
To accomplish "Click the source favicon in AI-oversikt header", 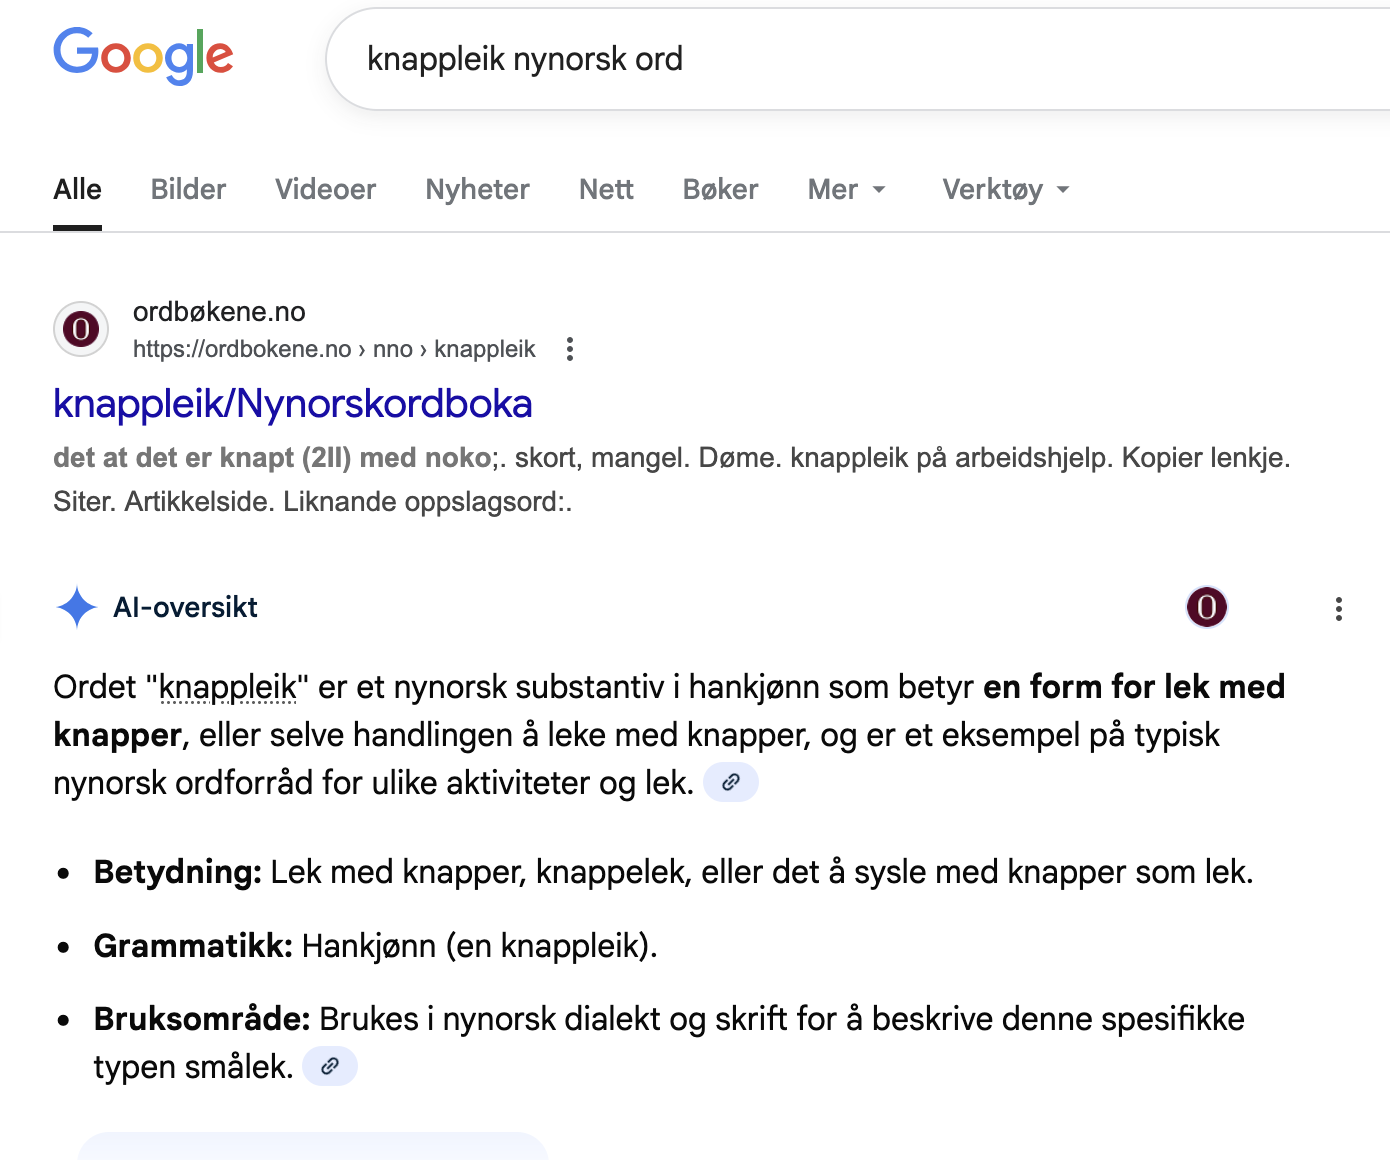I will click(1206, 607).
